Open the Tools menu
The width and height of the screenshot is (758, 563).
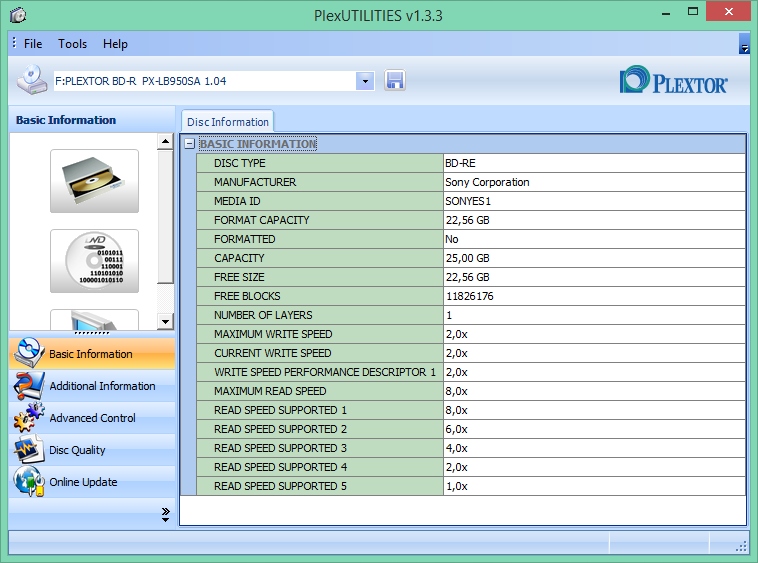73,44
